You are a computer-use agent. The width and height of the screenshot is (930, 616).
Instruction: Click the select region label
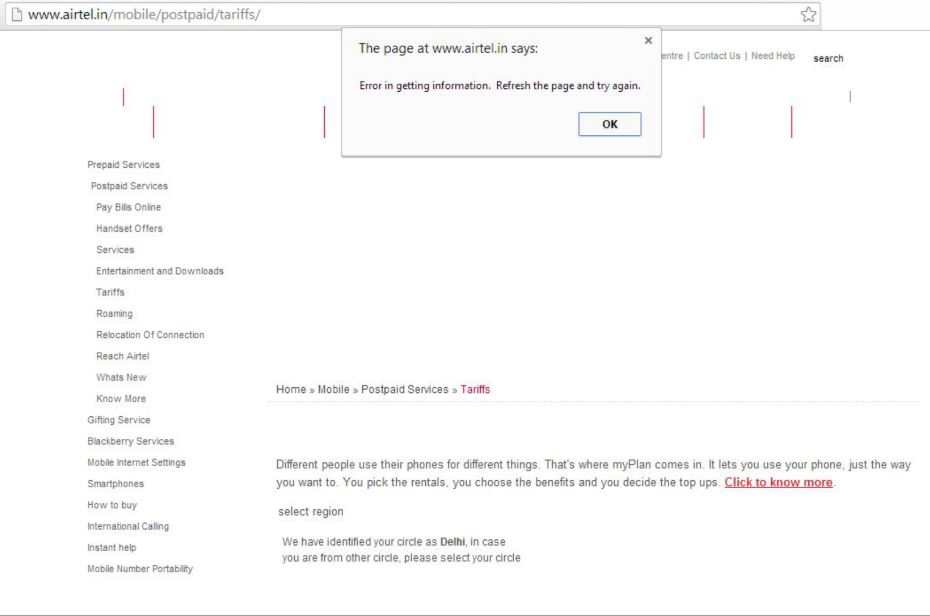(x=311, y=512)
